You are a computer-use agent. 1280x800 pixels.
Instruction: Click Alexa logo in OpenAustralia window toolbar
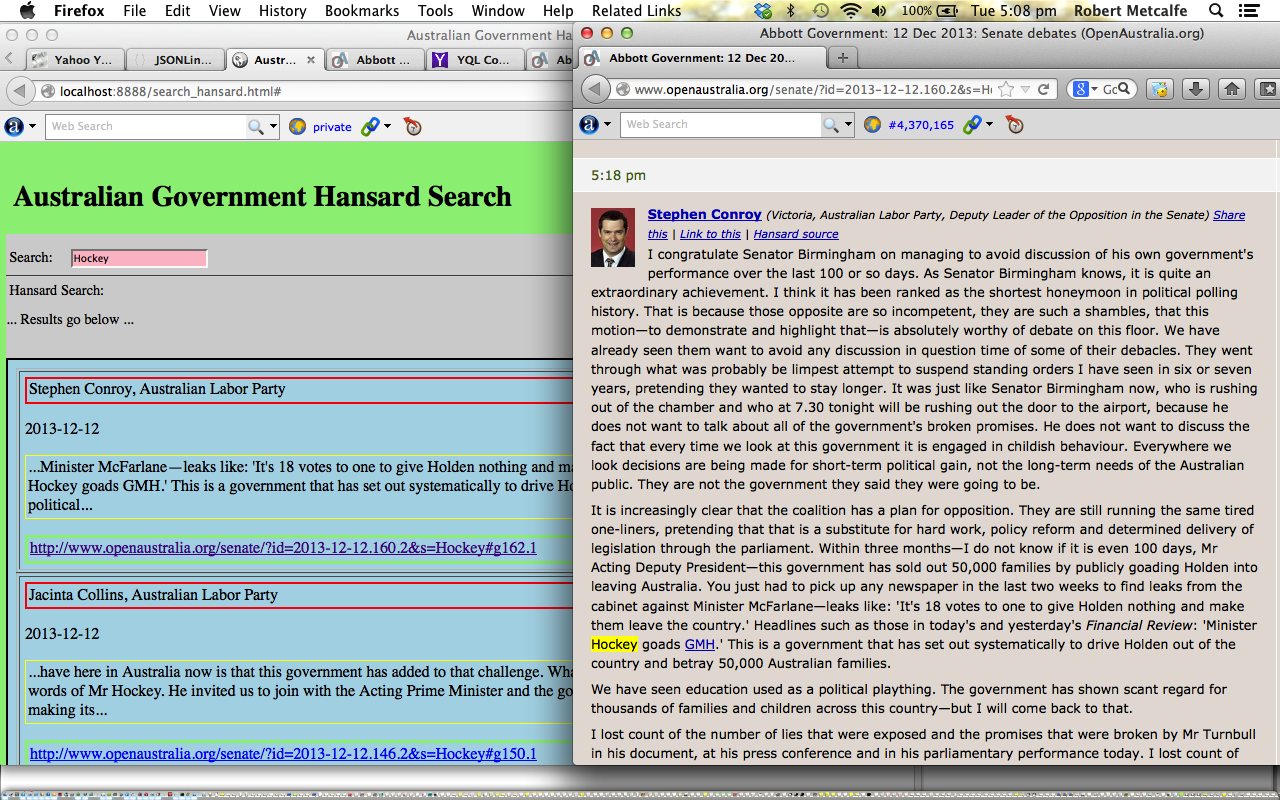pos(590,124)
